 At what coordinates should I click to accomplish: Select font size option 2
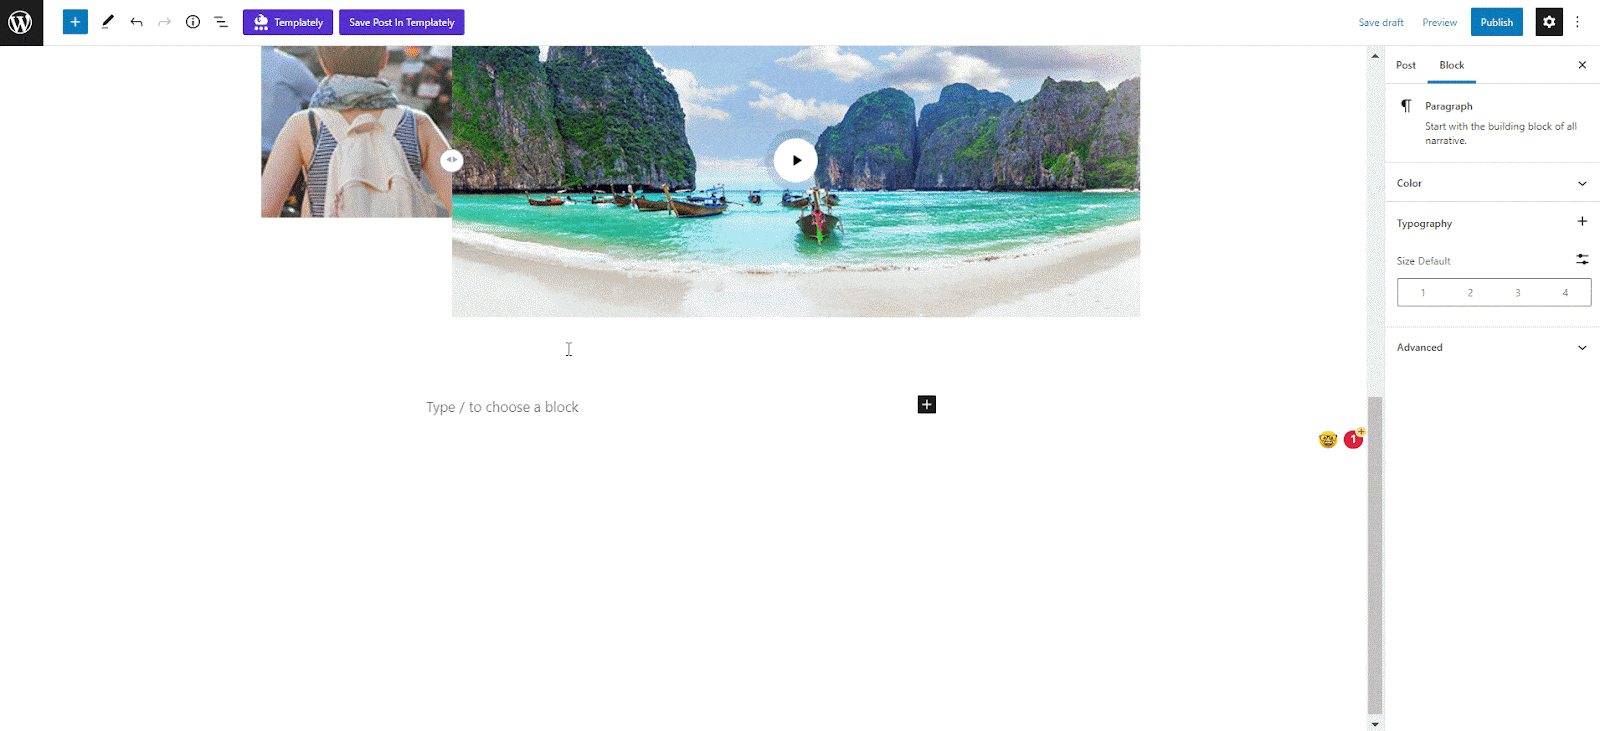(1470, 293)
